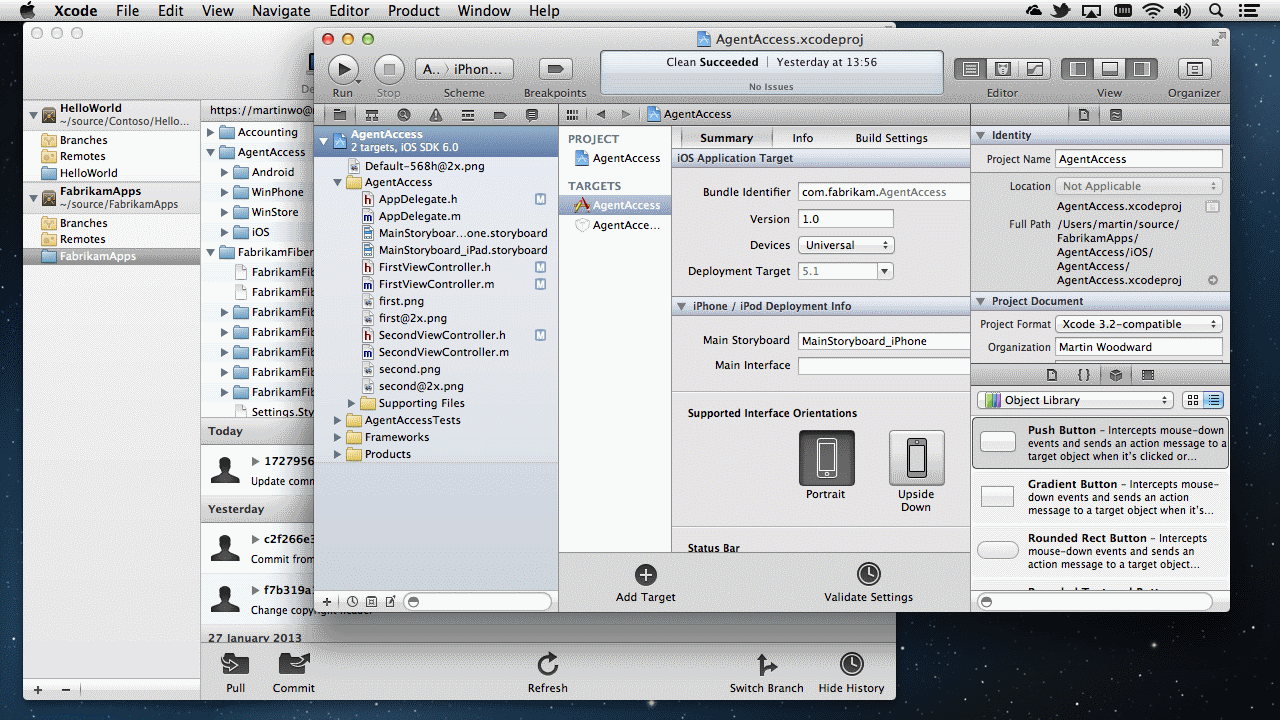The height and width of the screenshot is (720, 1280).
Task: Expand the Supporting Files folder
Action: pyautogui.click(x=352, y=404)
